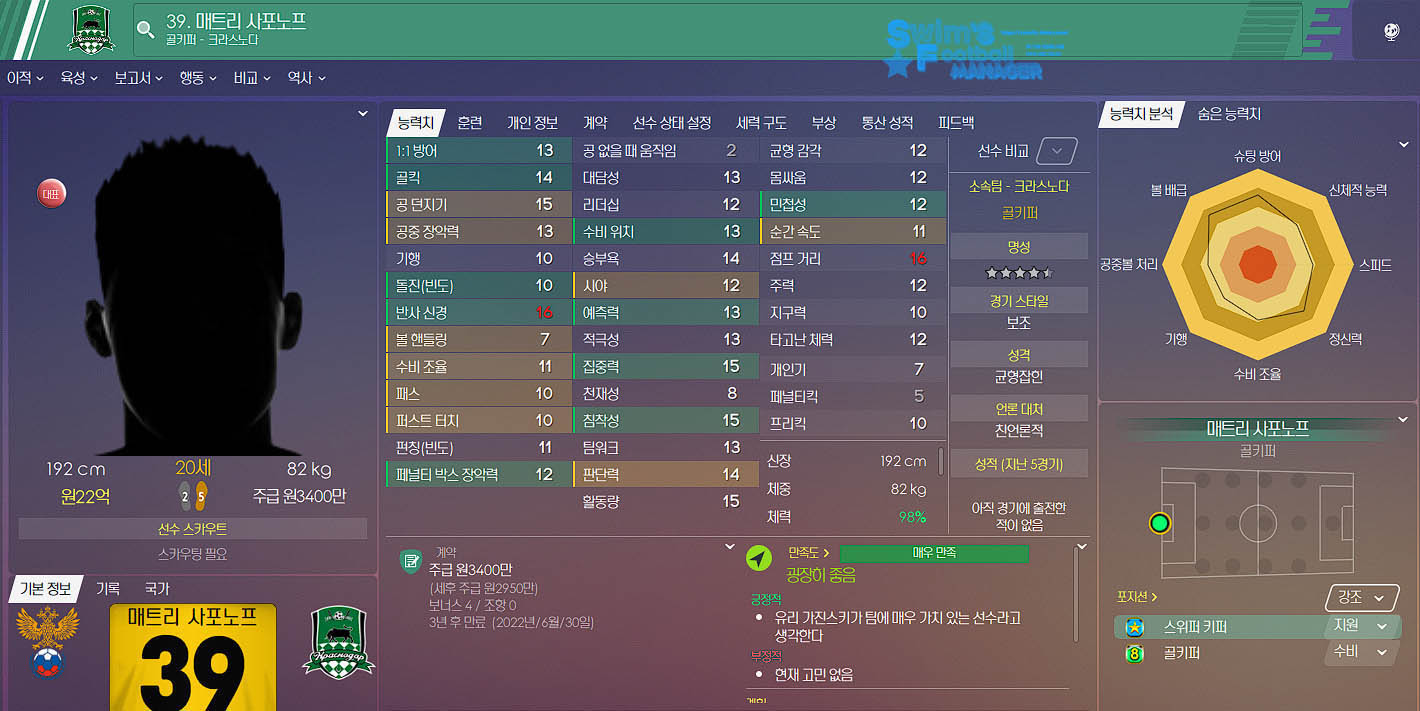Click the football head icon in the top-right corner

[x=1391, y=31]
